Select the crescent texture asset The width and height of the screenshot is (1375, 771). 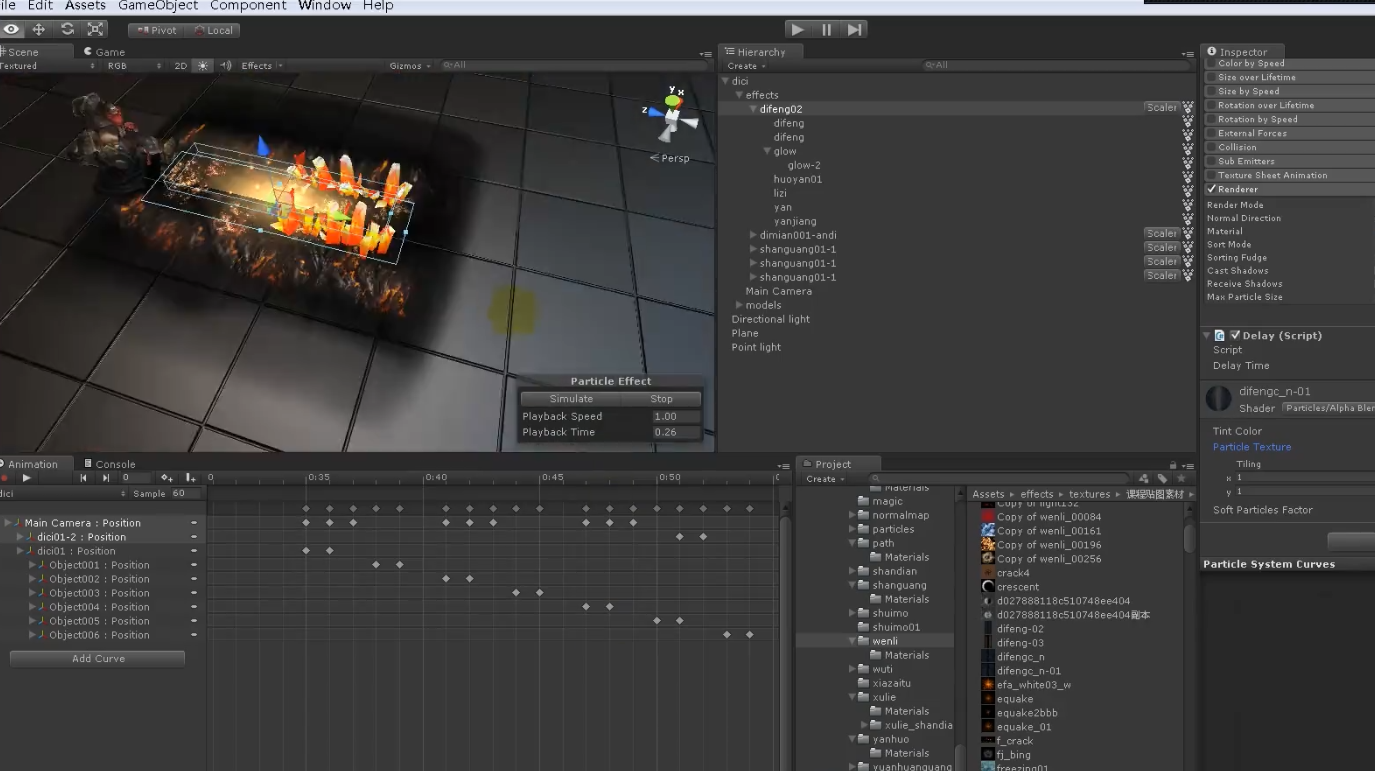[x=1018, y=588]
